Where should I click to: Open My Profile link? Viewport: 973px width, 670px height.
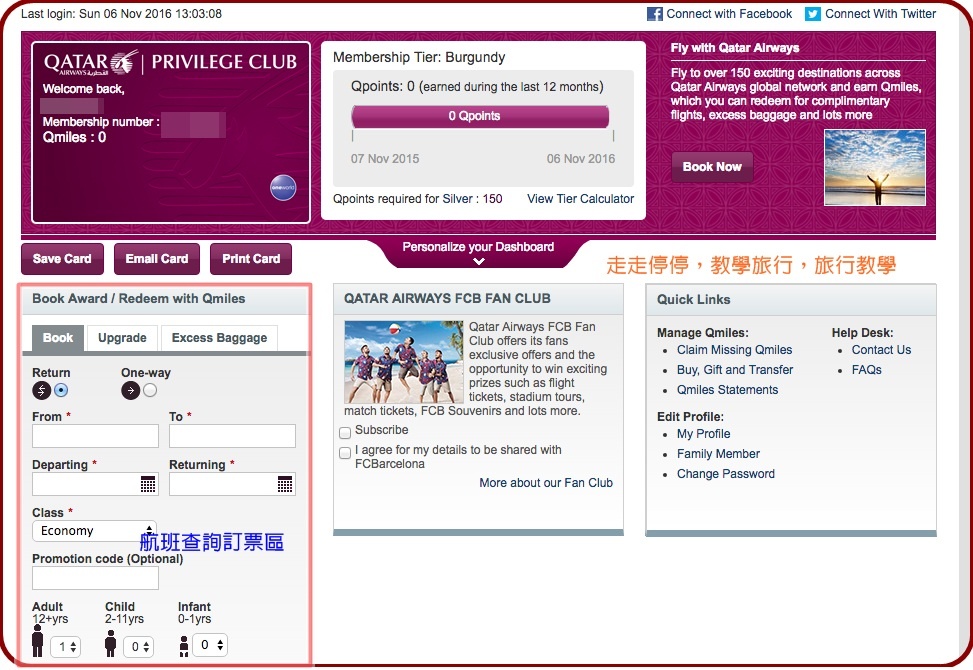coord(703,434)
